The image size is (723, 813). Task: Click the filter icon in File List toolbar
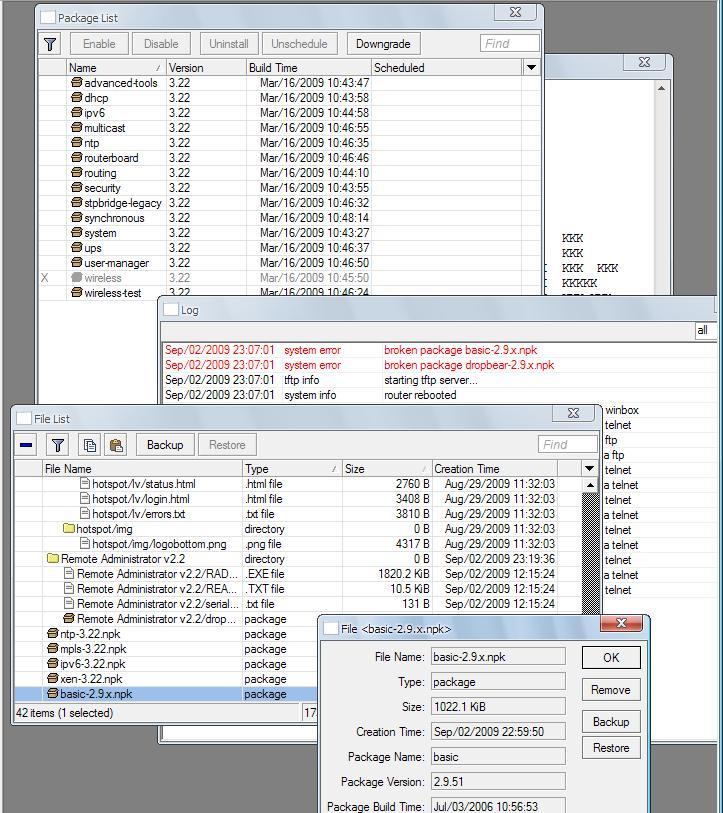tap(58, 445)
